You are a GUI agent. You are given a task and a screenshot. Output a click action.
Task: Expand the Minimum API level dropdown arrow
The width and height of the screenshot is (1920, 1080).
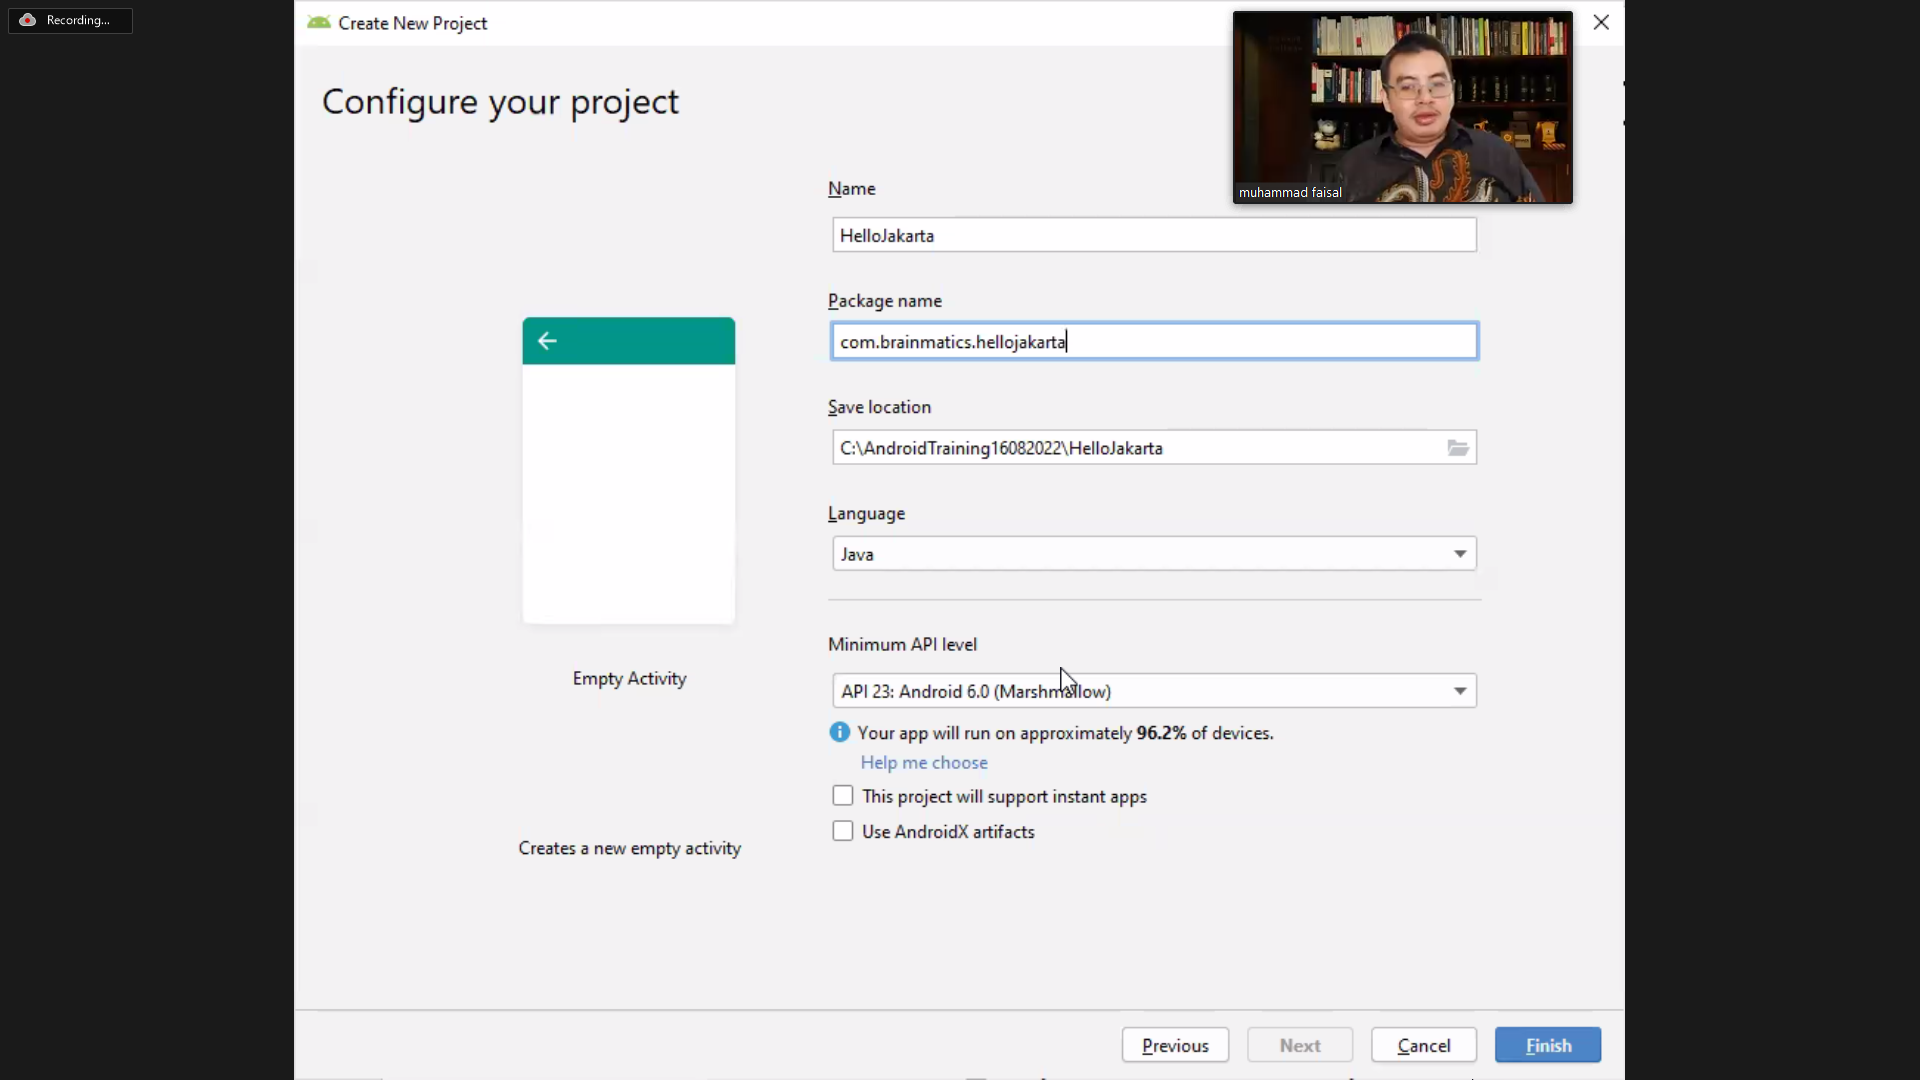coord(1459,691)
